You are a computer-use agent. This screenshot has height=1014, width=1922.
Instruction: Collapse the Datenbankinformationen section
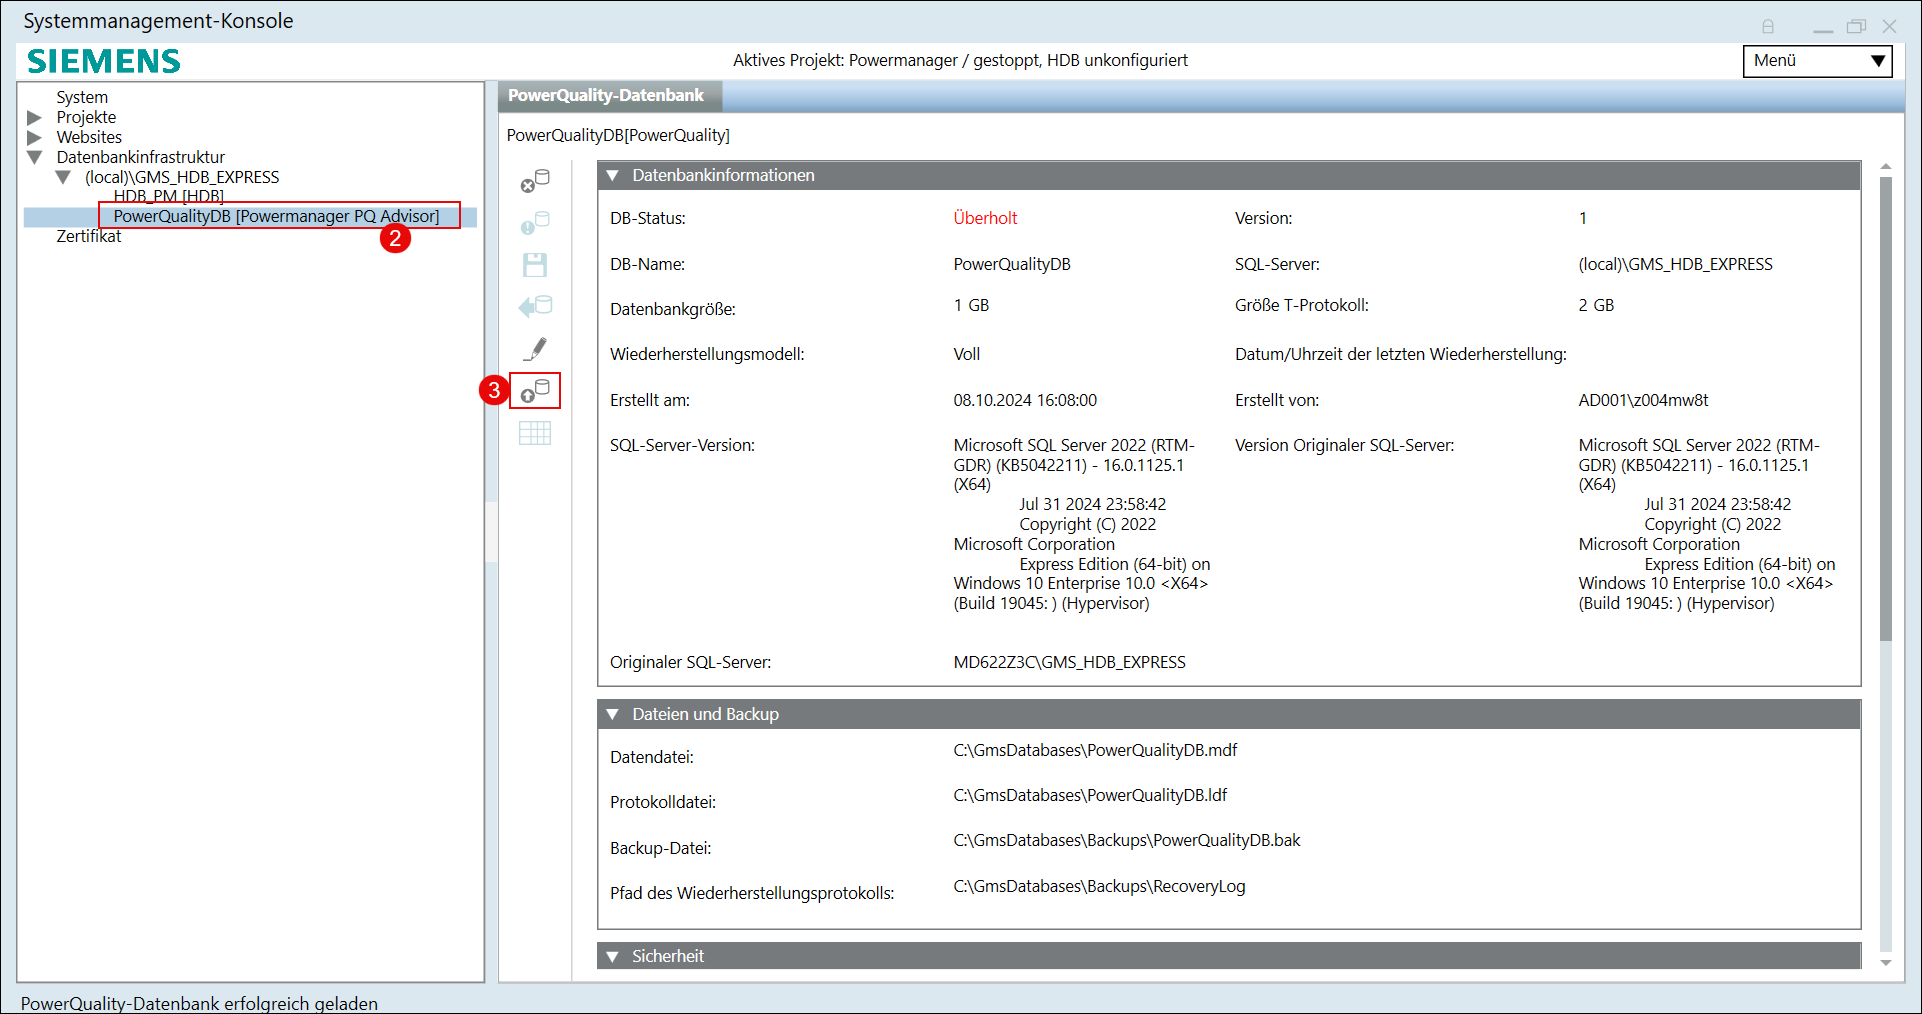(613, 176)
